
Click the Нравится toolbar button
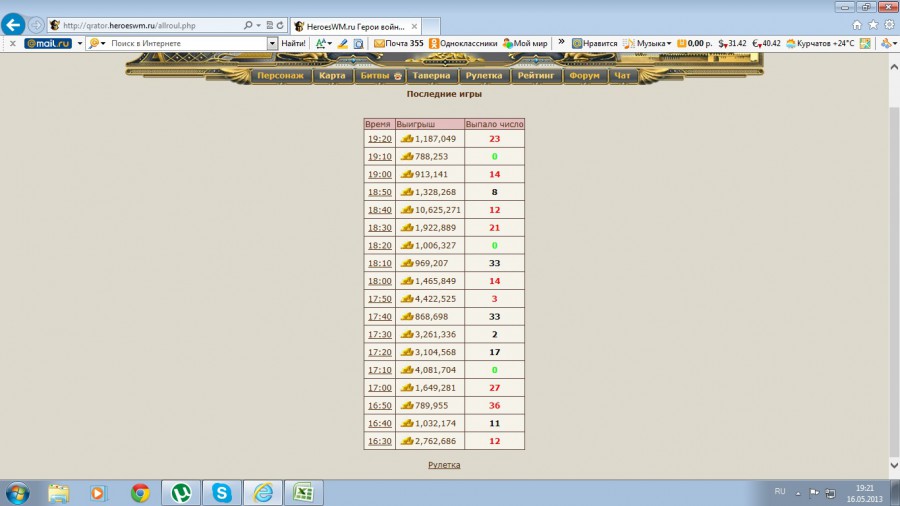[x=593, y=44]
